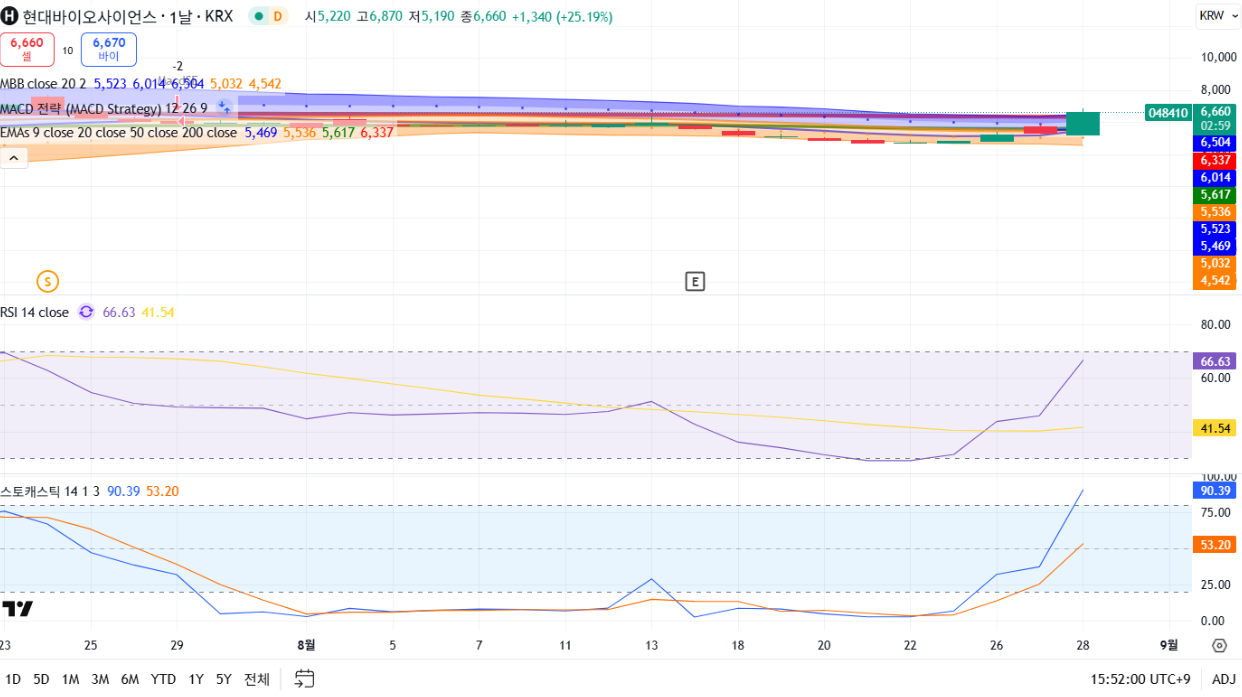Click the green 5,617 EMA price label
This screenshot has height=697, width=1242.
pyautogui.click(x=1216, y=195)
